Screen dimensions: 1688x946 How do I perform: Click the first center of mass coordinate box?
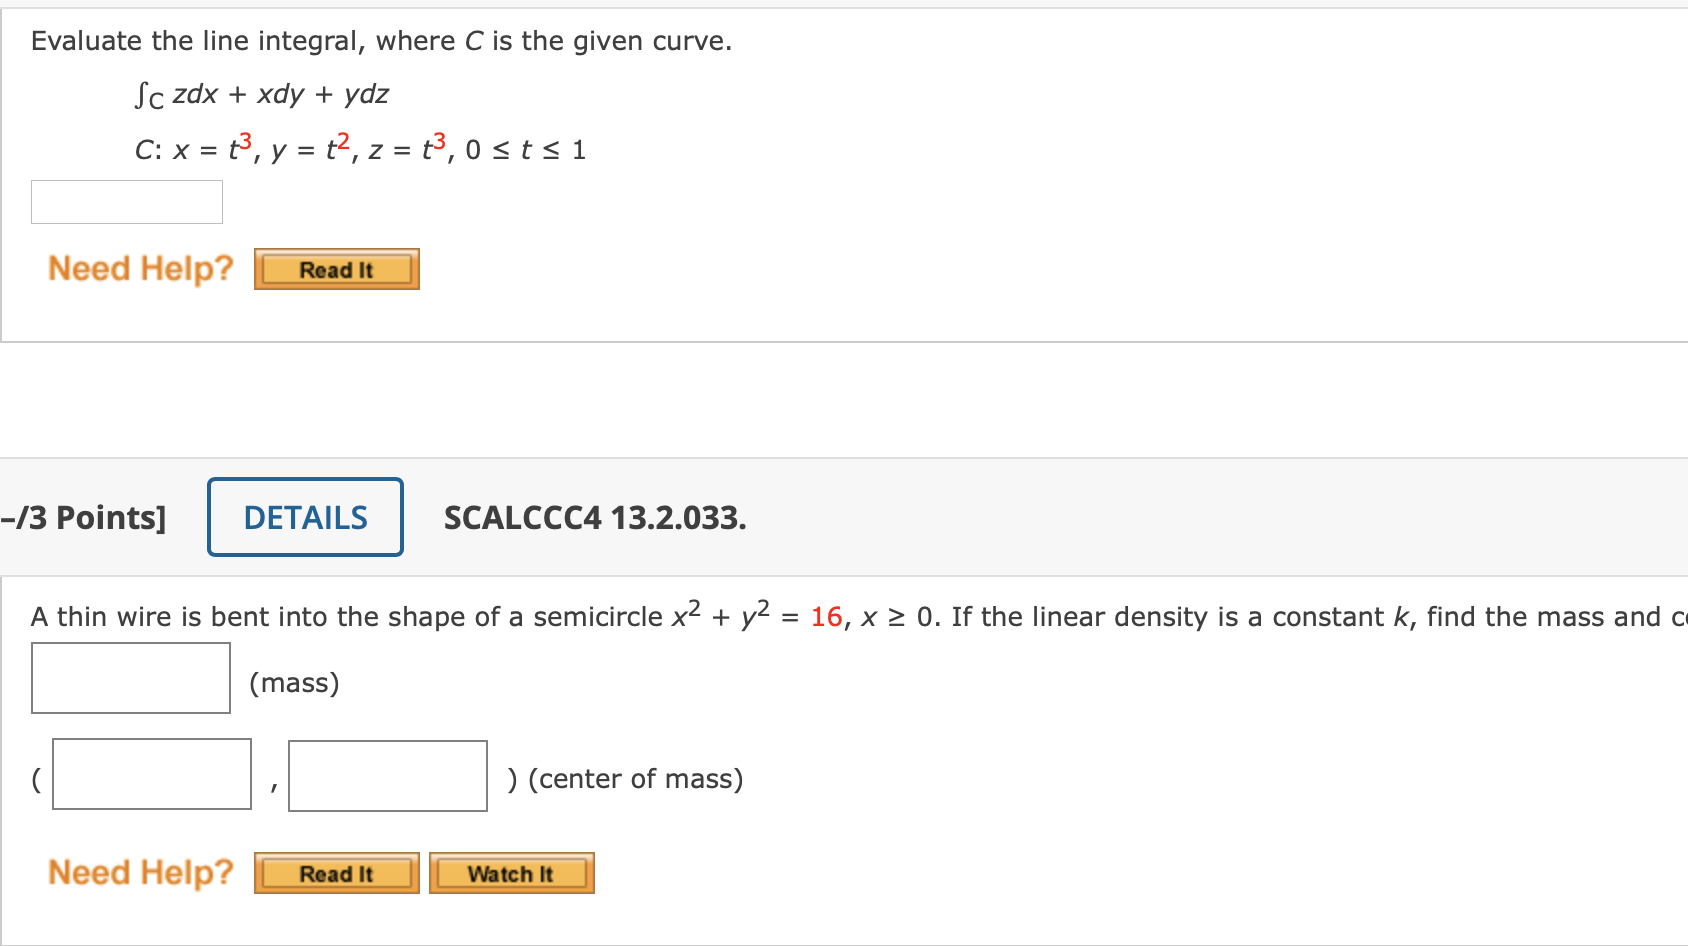coord(151,774)
